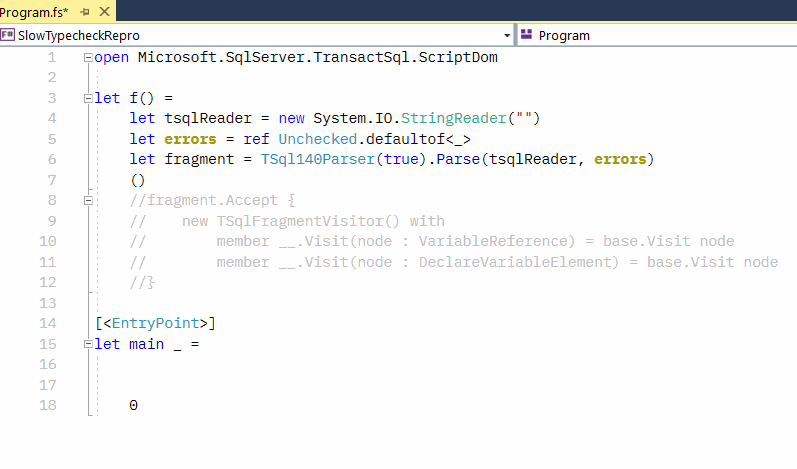Click the 'main' function name on line 15
Screen dimensions: 797x469
[146, 345]
